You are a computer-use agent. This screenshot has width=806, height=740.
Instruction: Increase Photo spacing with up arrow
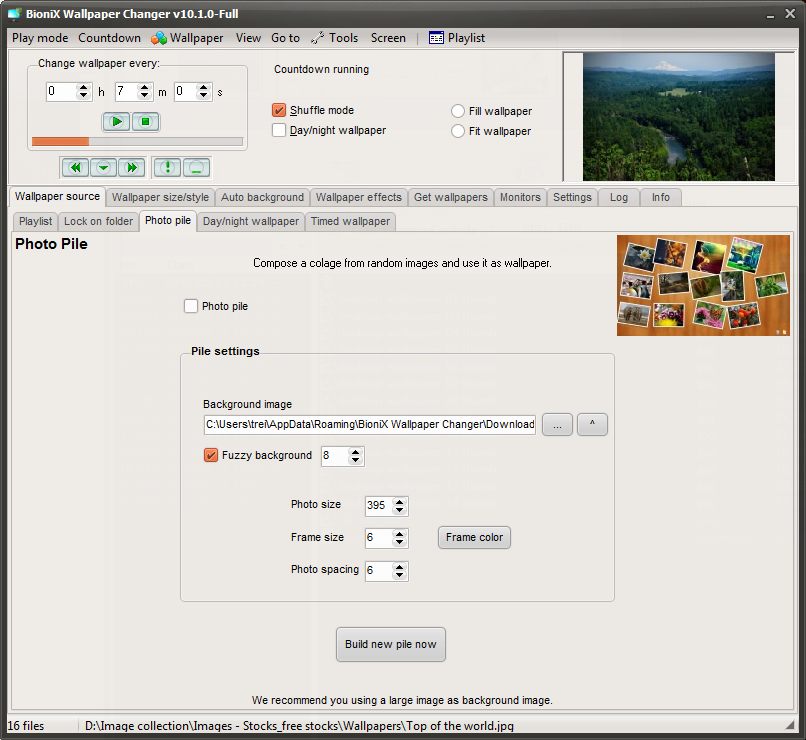(399, 566)
